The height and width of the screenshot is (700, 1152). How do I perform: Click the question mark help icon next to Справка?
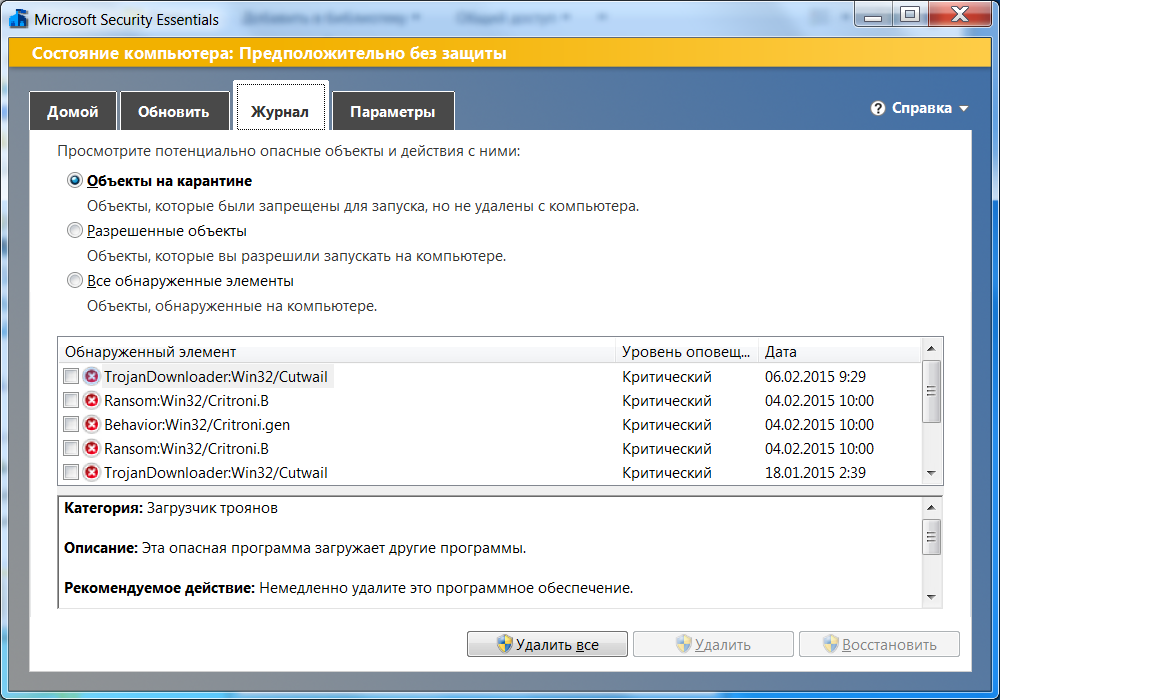point(878,108)
